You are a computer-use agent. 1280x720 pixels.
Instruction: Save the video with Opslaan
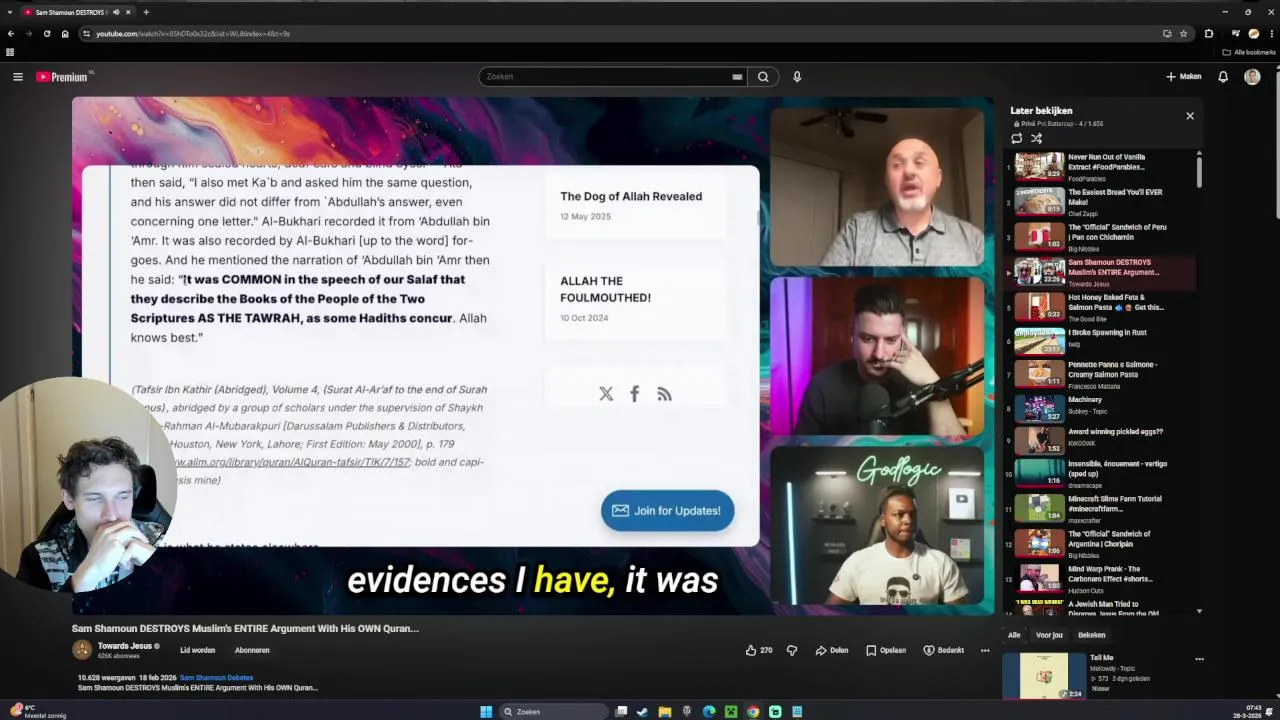(886, 650)
